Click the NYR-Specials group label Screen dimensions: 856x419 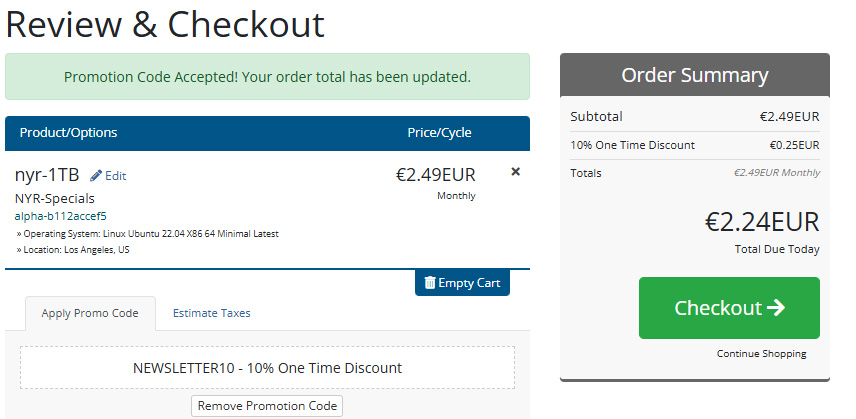(x=55, y=198)
